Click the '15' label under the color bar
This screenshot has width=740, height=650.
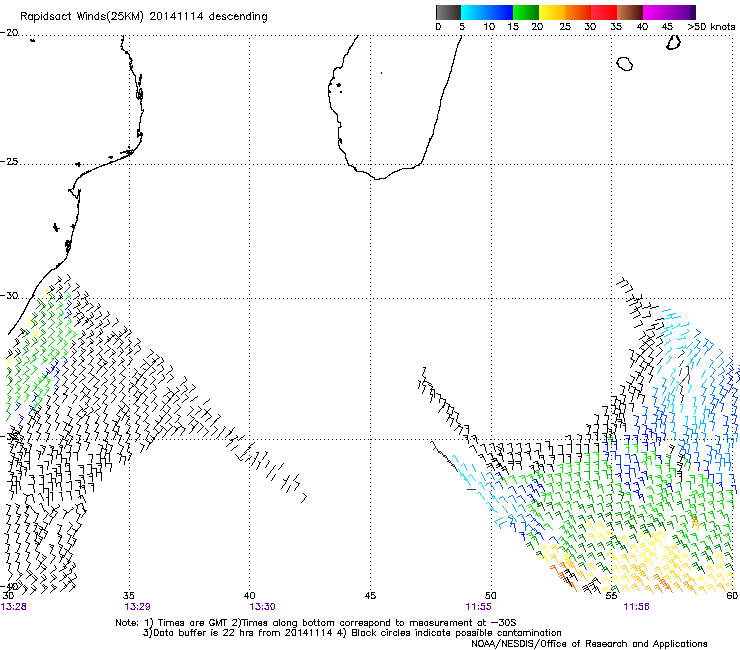tap(513, 27)
